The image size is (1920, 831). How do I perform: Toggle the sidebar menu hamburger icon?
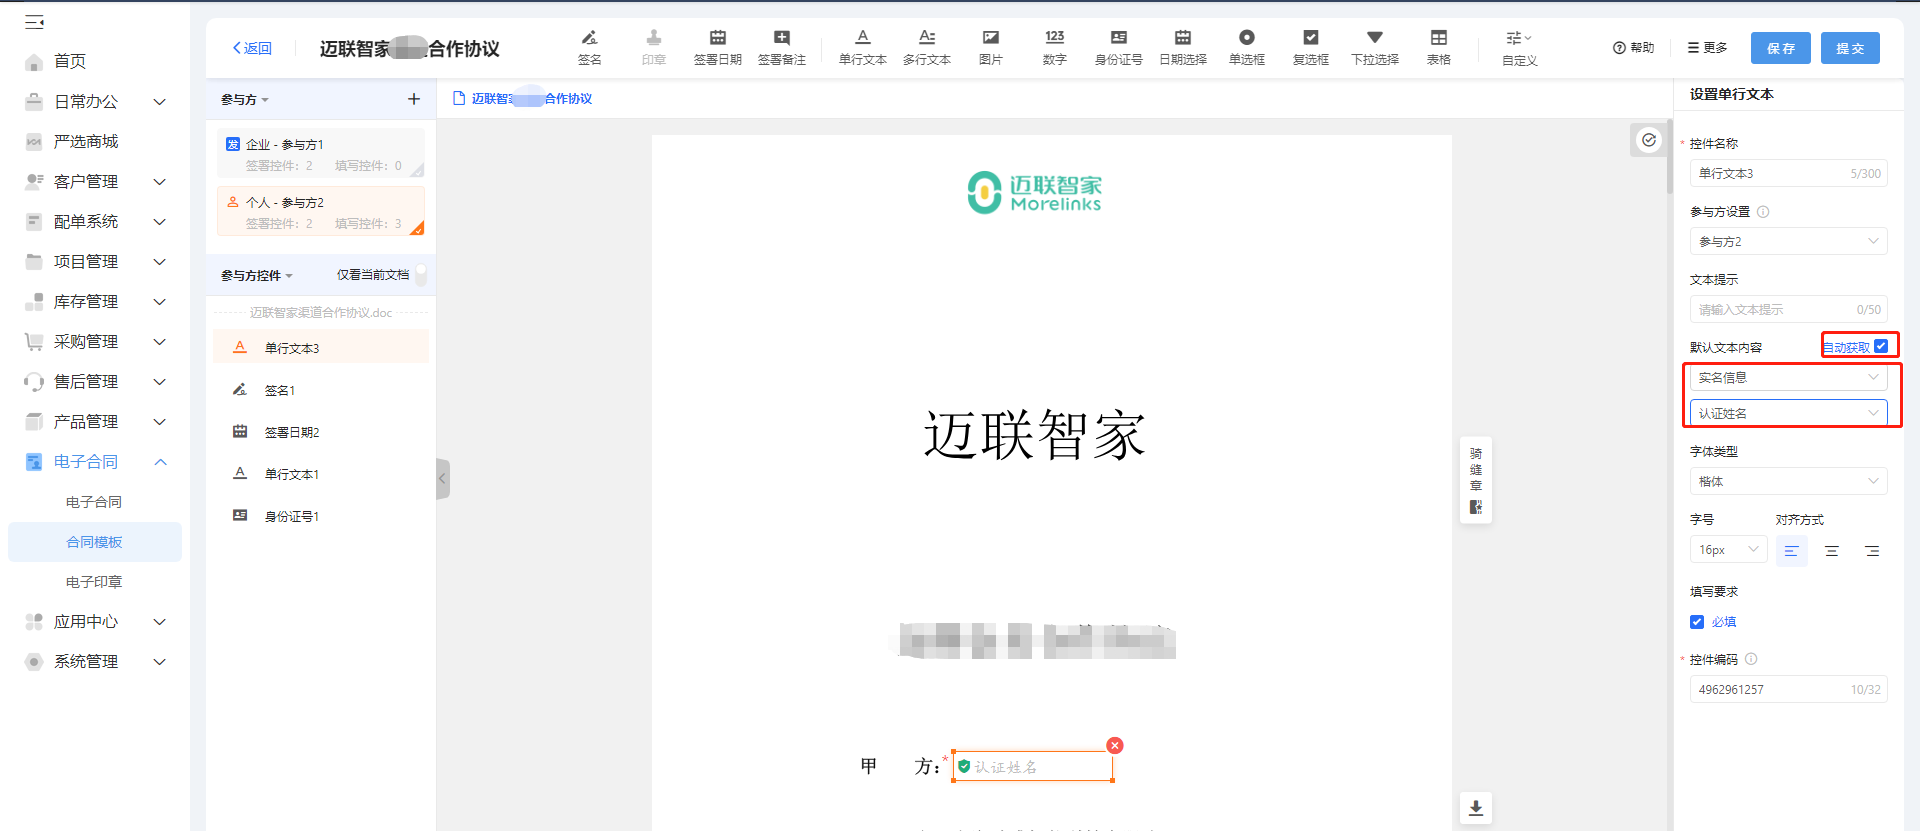(34, 21)
